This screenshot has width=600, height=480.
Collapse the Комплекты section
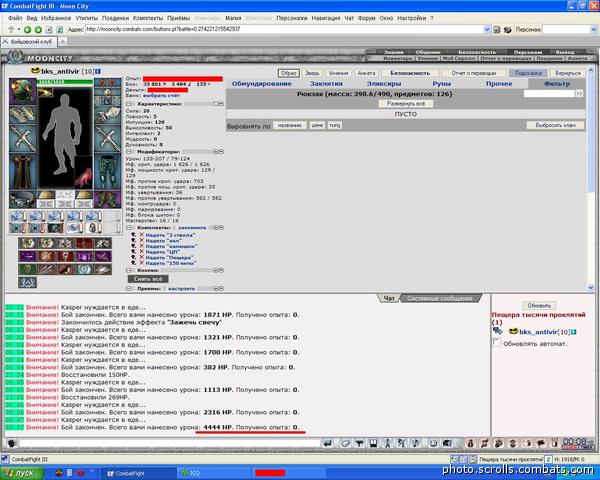click(129, 227)
